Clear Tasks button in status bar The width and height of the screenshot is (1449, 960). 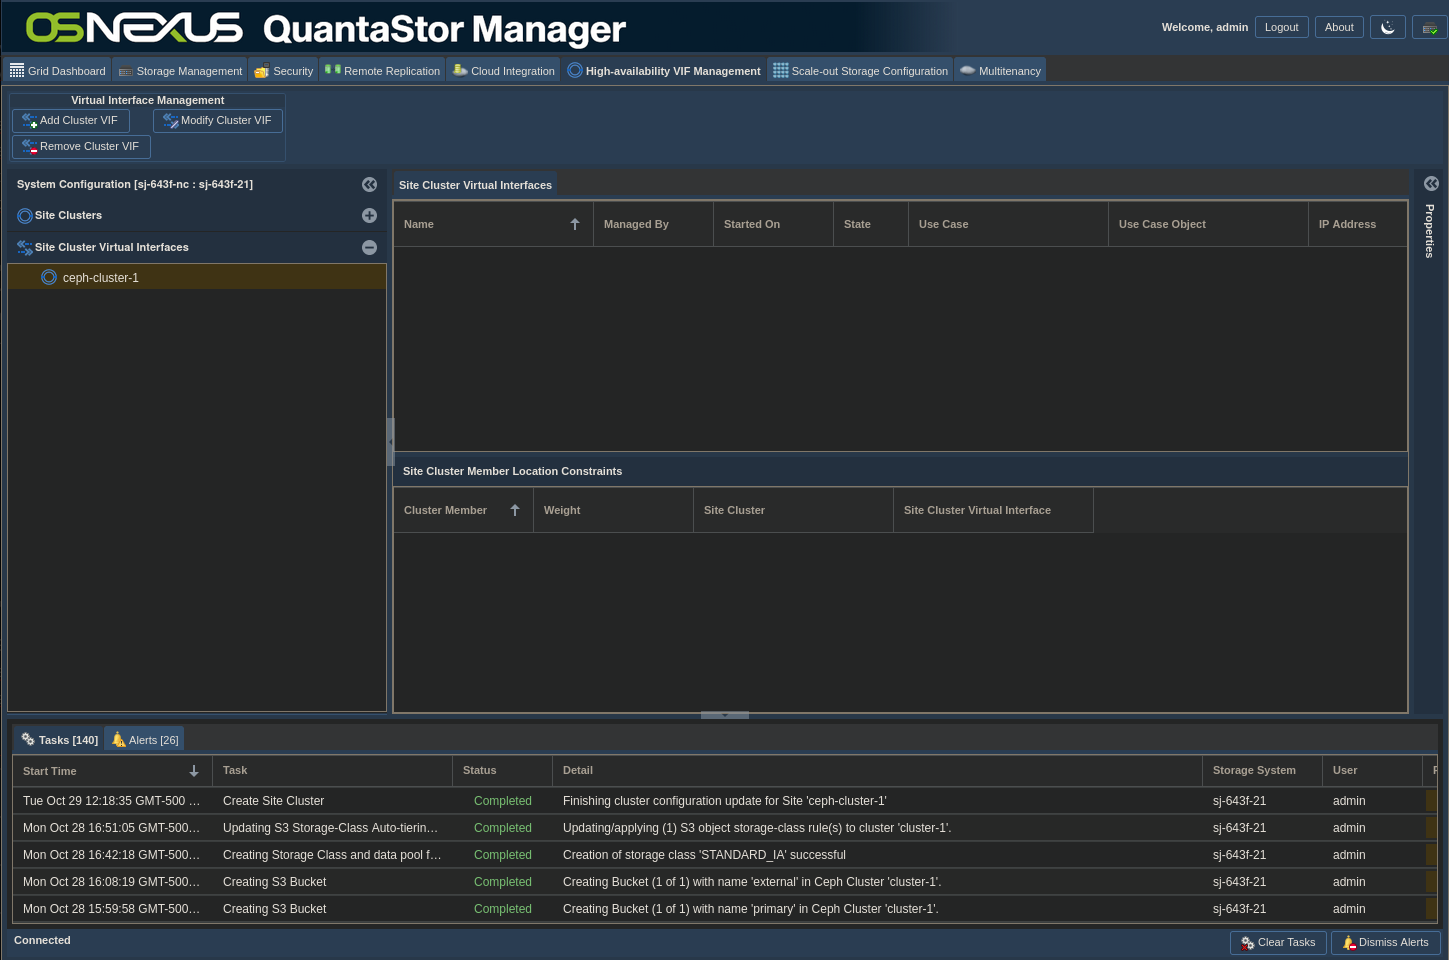[1278, 943]
